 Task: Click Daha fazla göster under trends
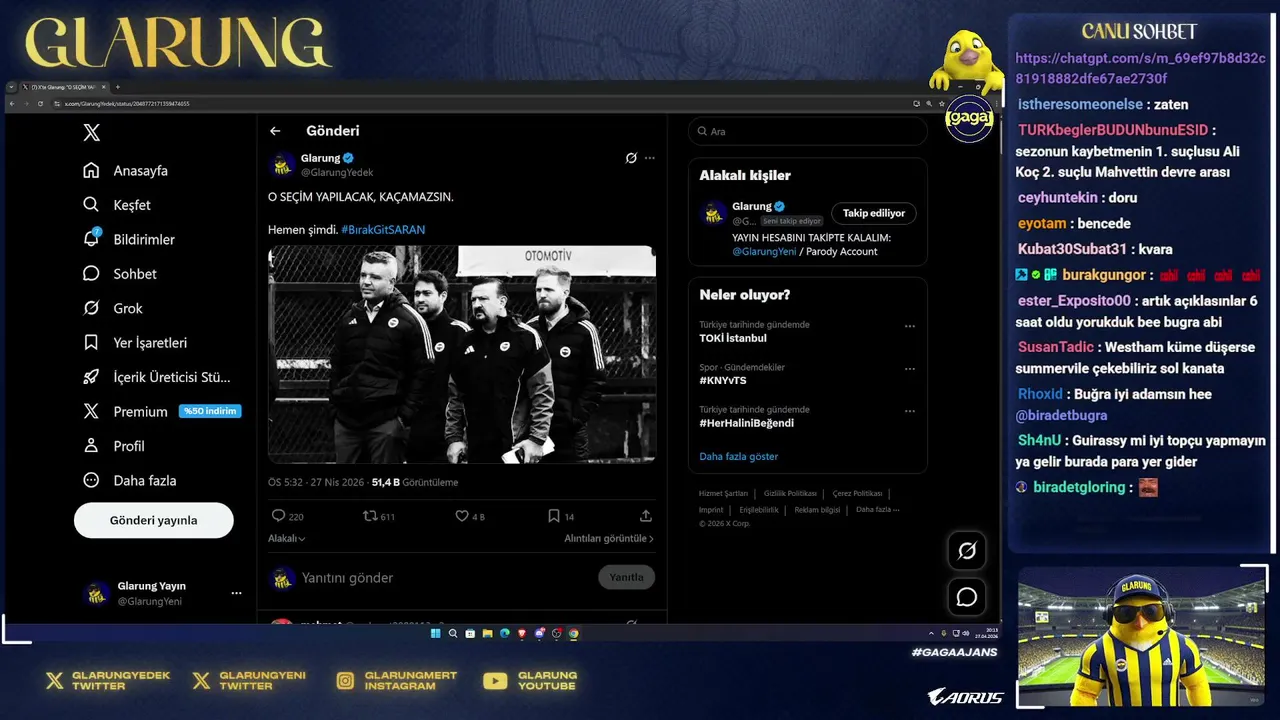[738, 456]
